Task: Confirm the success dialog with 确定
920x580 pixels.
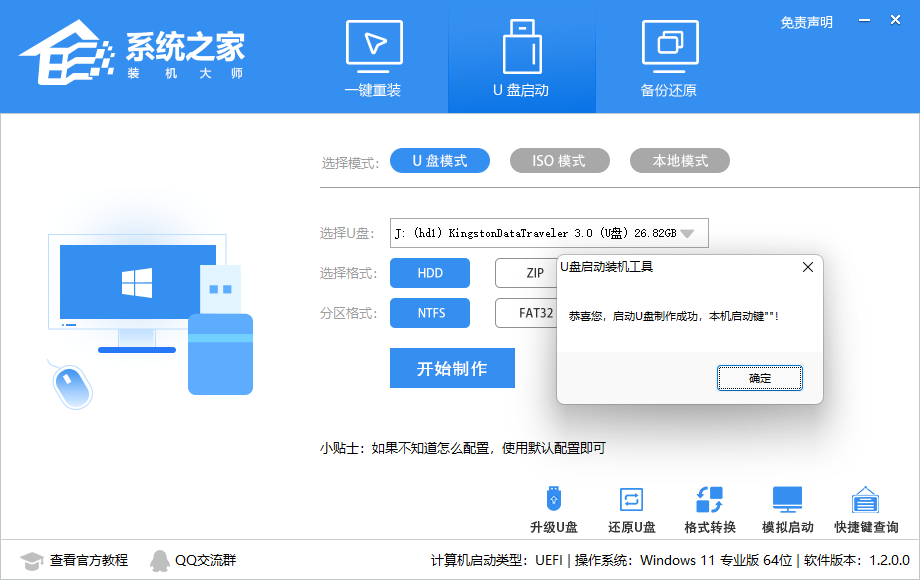Action: pyautogui.click(x=759, y=378)
